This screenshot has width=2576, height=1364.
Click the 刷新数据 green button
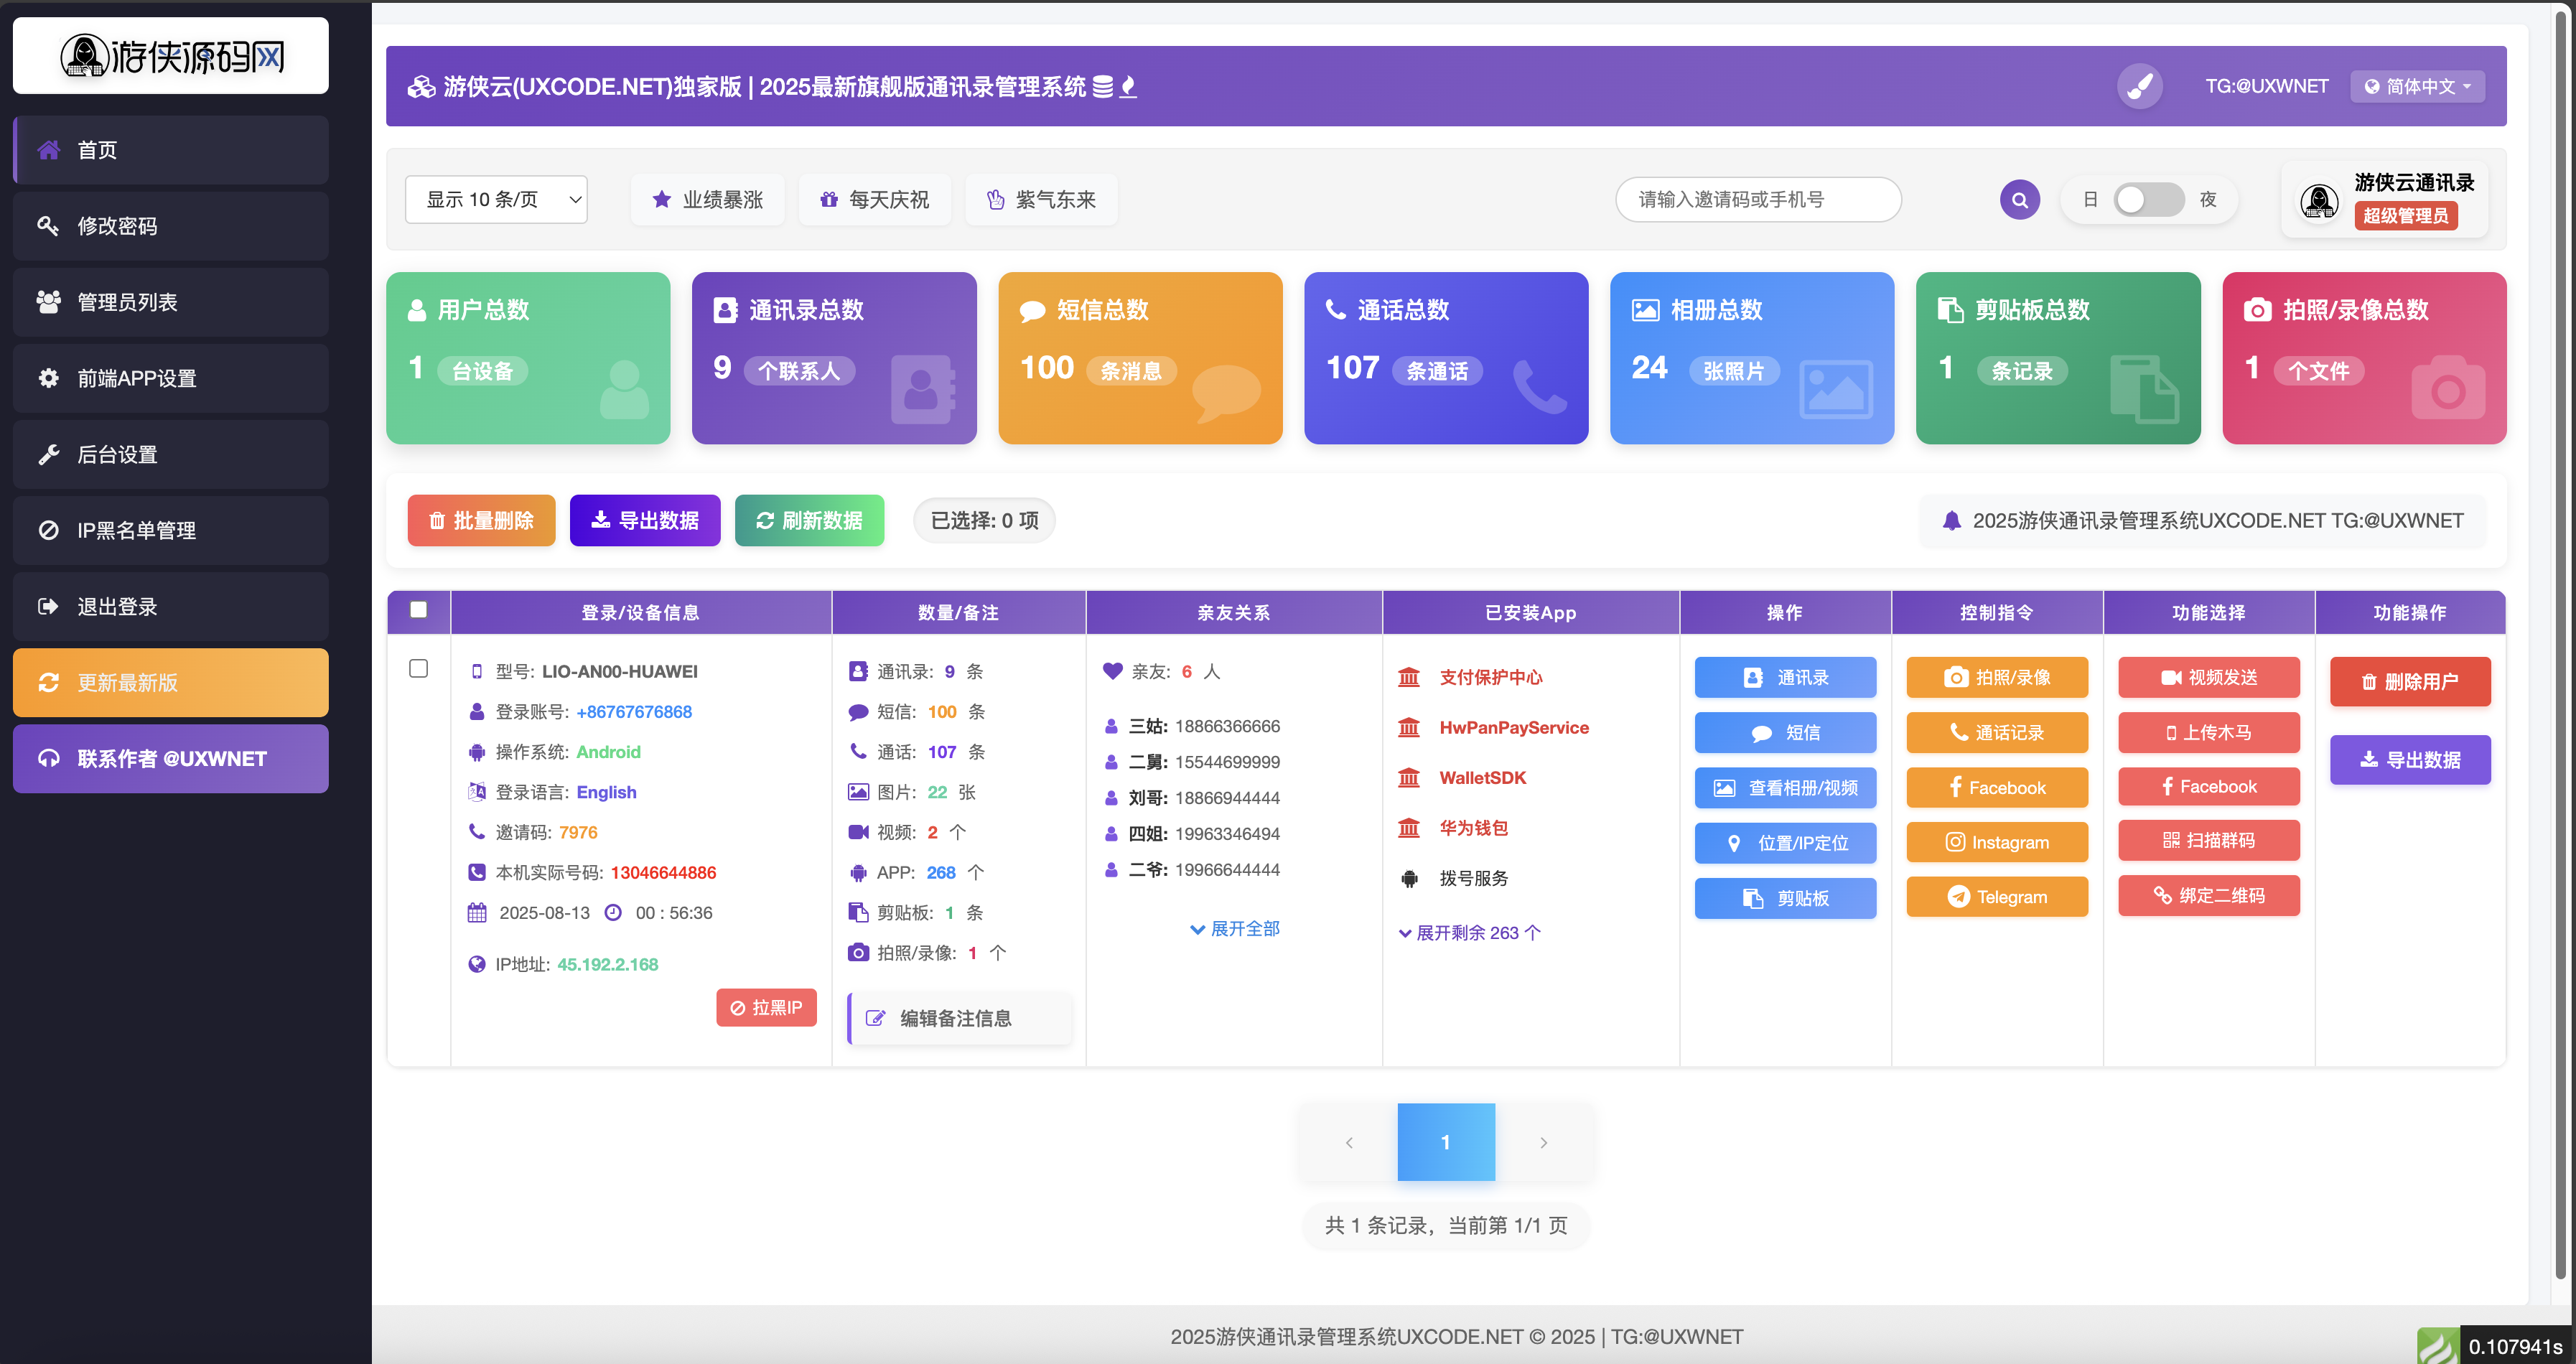(x=809, y=520)
